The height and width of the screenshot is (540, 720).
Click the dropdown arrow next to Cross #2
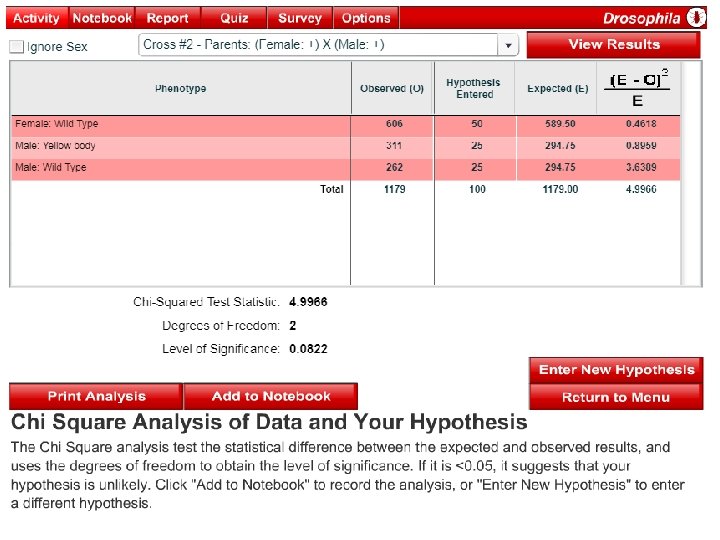[x=508, y=45]
